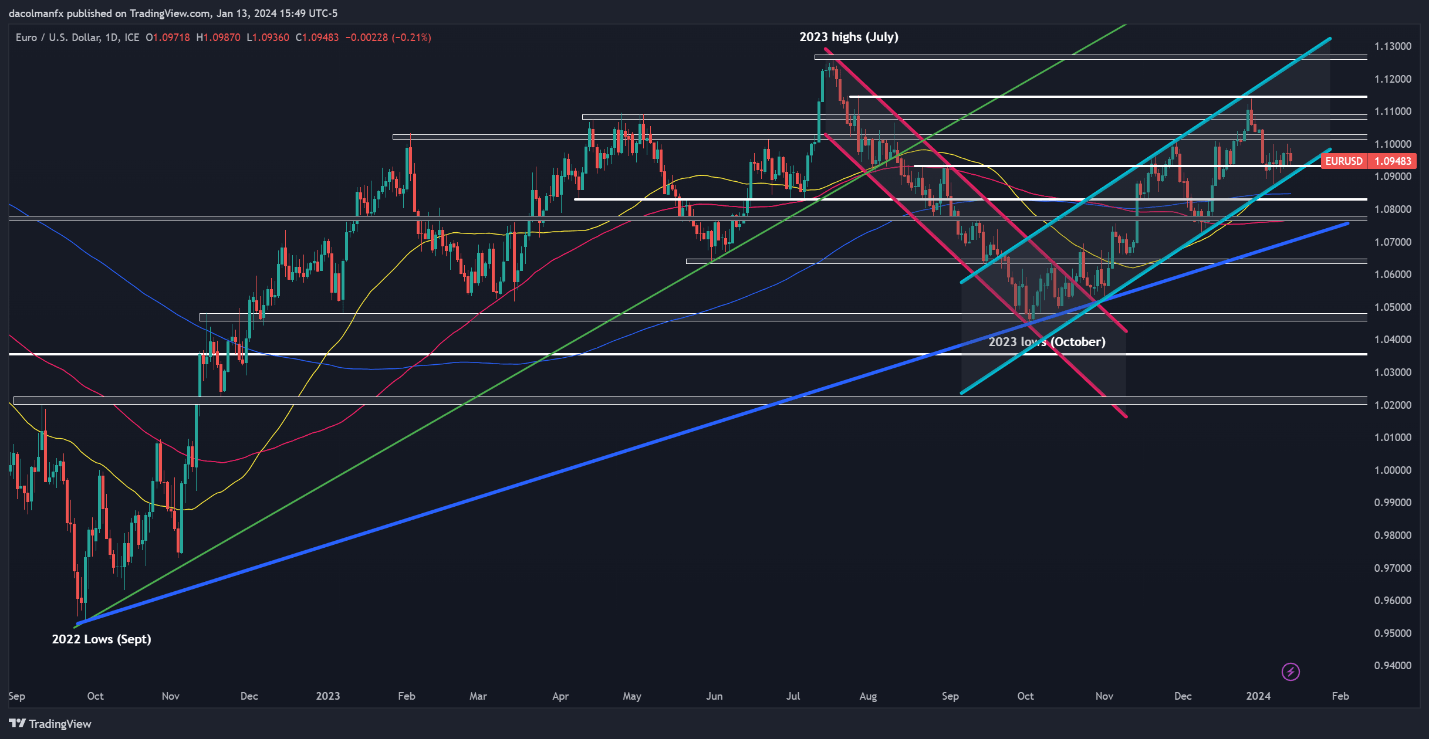Click the 1.04000 price axis label
Image resolution: width=1429 pixels, height=739 pixels.
pyautogui.click(x=1393, y=340)
